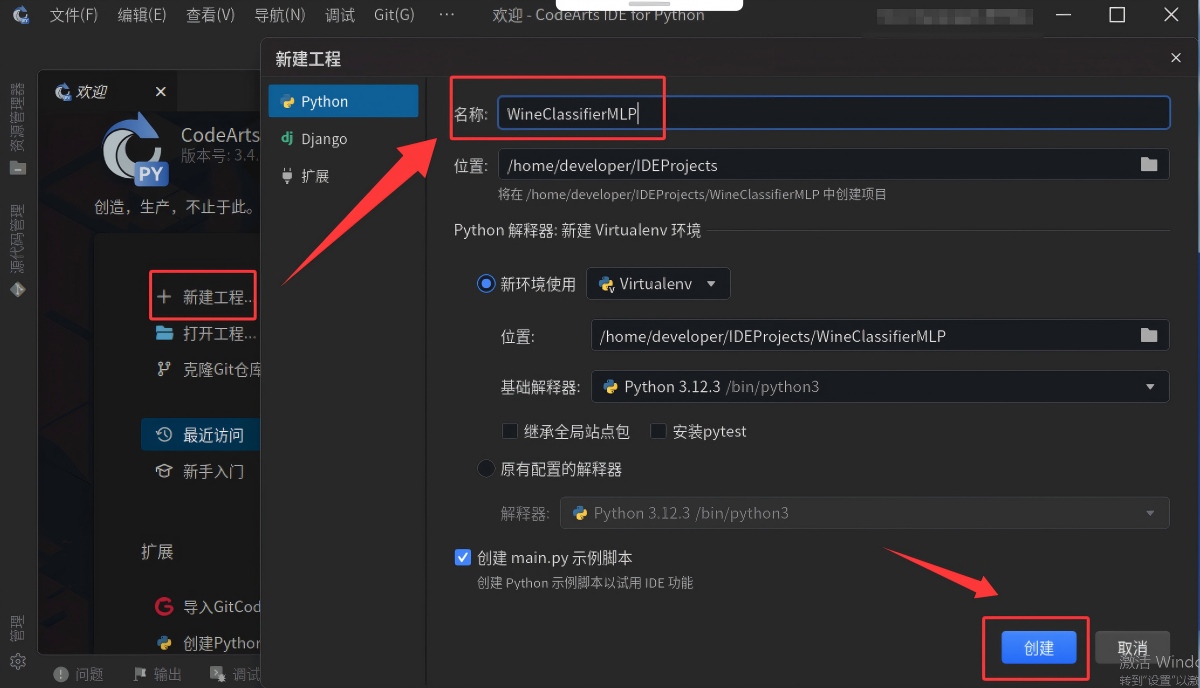The image size is (1200, 688).
Task: Close the 欢迎 welcome tab
Action: (x=160, y=92)
